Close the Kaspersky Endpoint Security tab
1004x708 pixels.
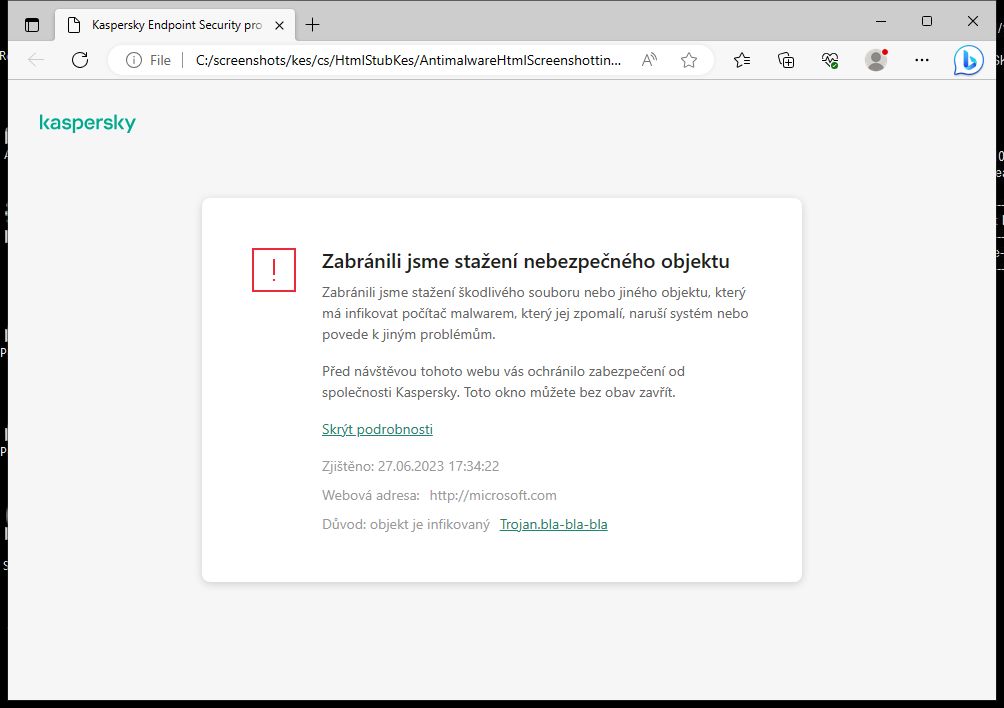pos(279,25)
